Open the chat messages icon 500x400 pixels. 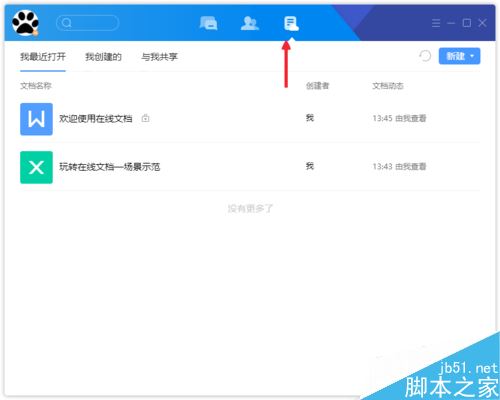209,23
